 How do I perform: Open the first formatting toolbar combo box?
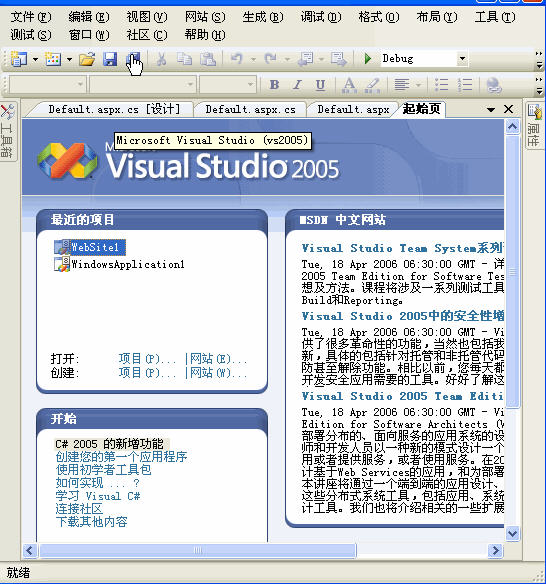click(48, 85)
